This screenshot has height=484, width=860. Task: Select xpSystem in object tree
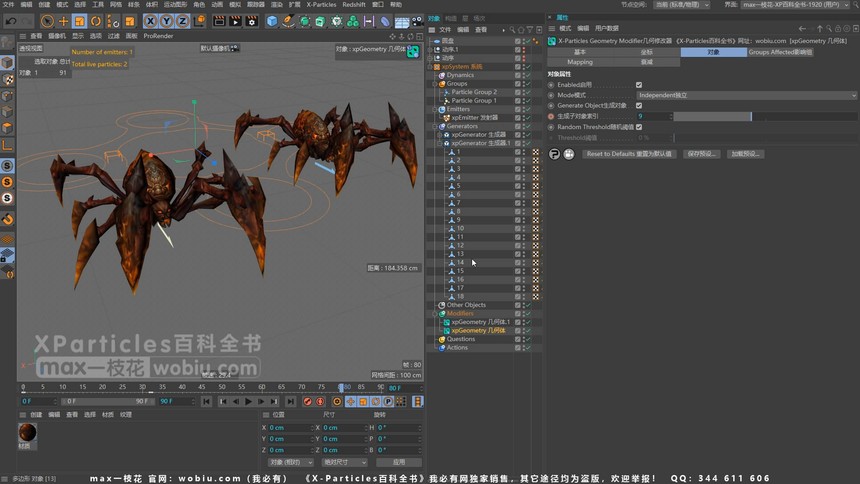coord(462,66)
